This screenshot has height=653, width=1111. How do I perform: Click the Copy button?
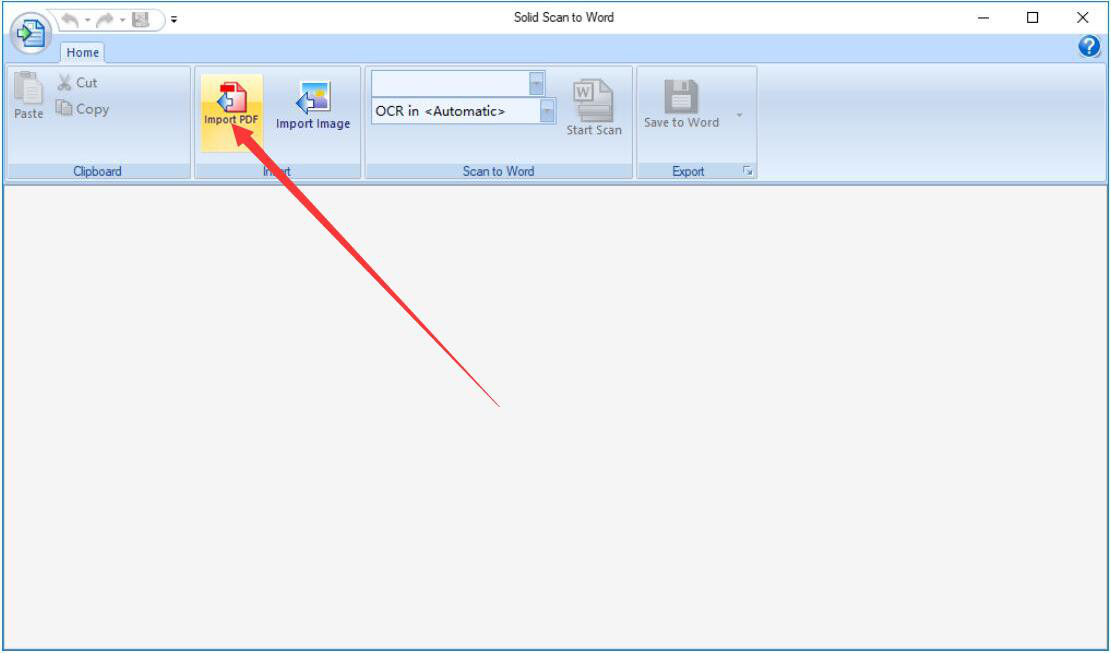[x=83, y=109]
